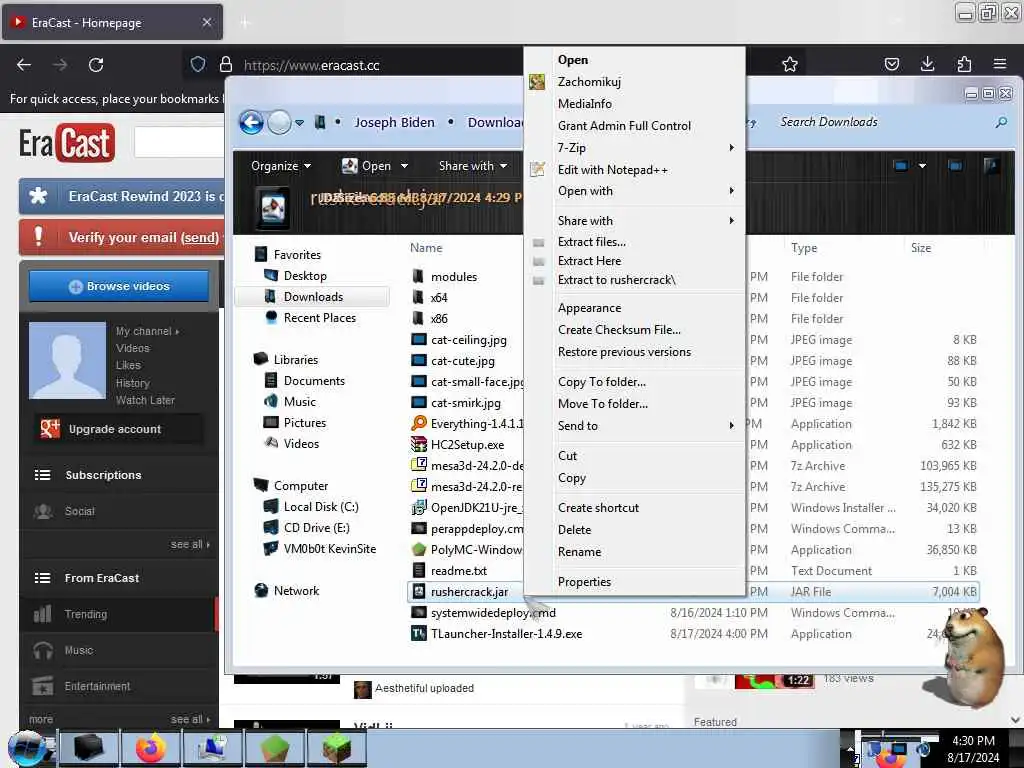Screen dimensions: 1024x768
Task: Select readme.txt file
Action: pos(458,571)
